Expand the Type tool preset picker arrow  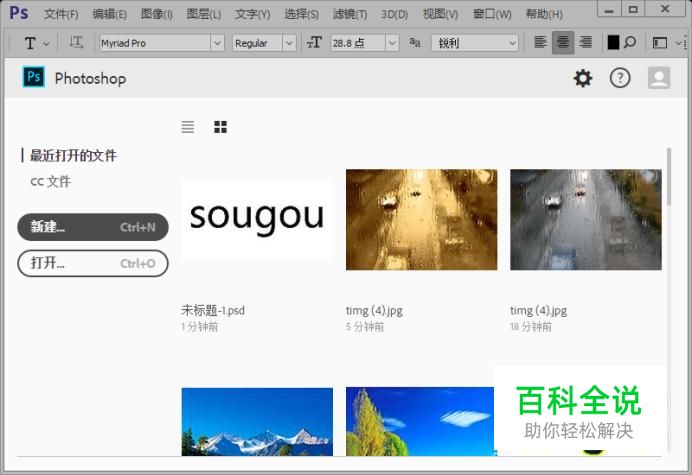(46, 44)
